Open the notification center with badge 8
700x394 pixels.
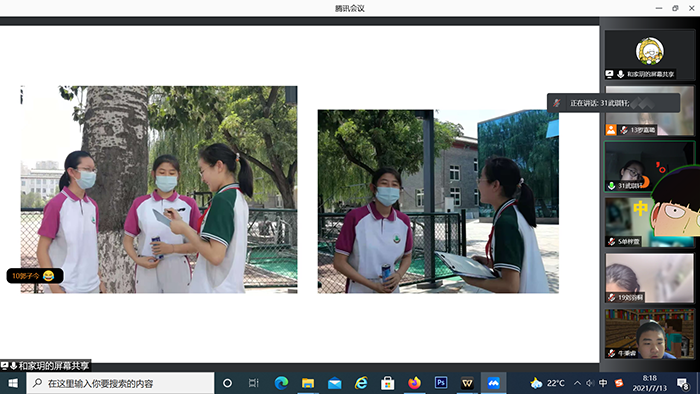pyautogui.click(x=683, y=383)
